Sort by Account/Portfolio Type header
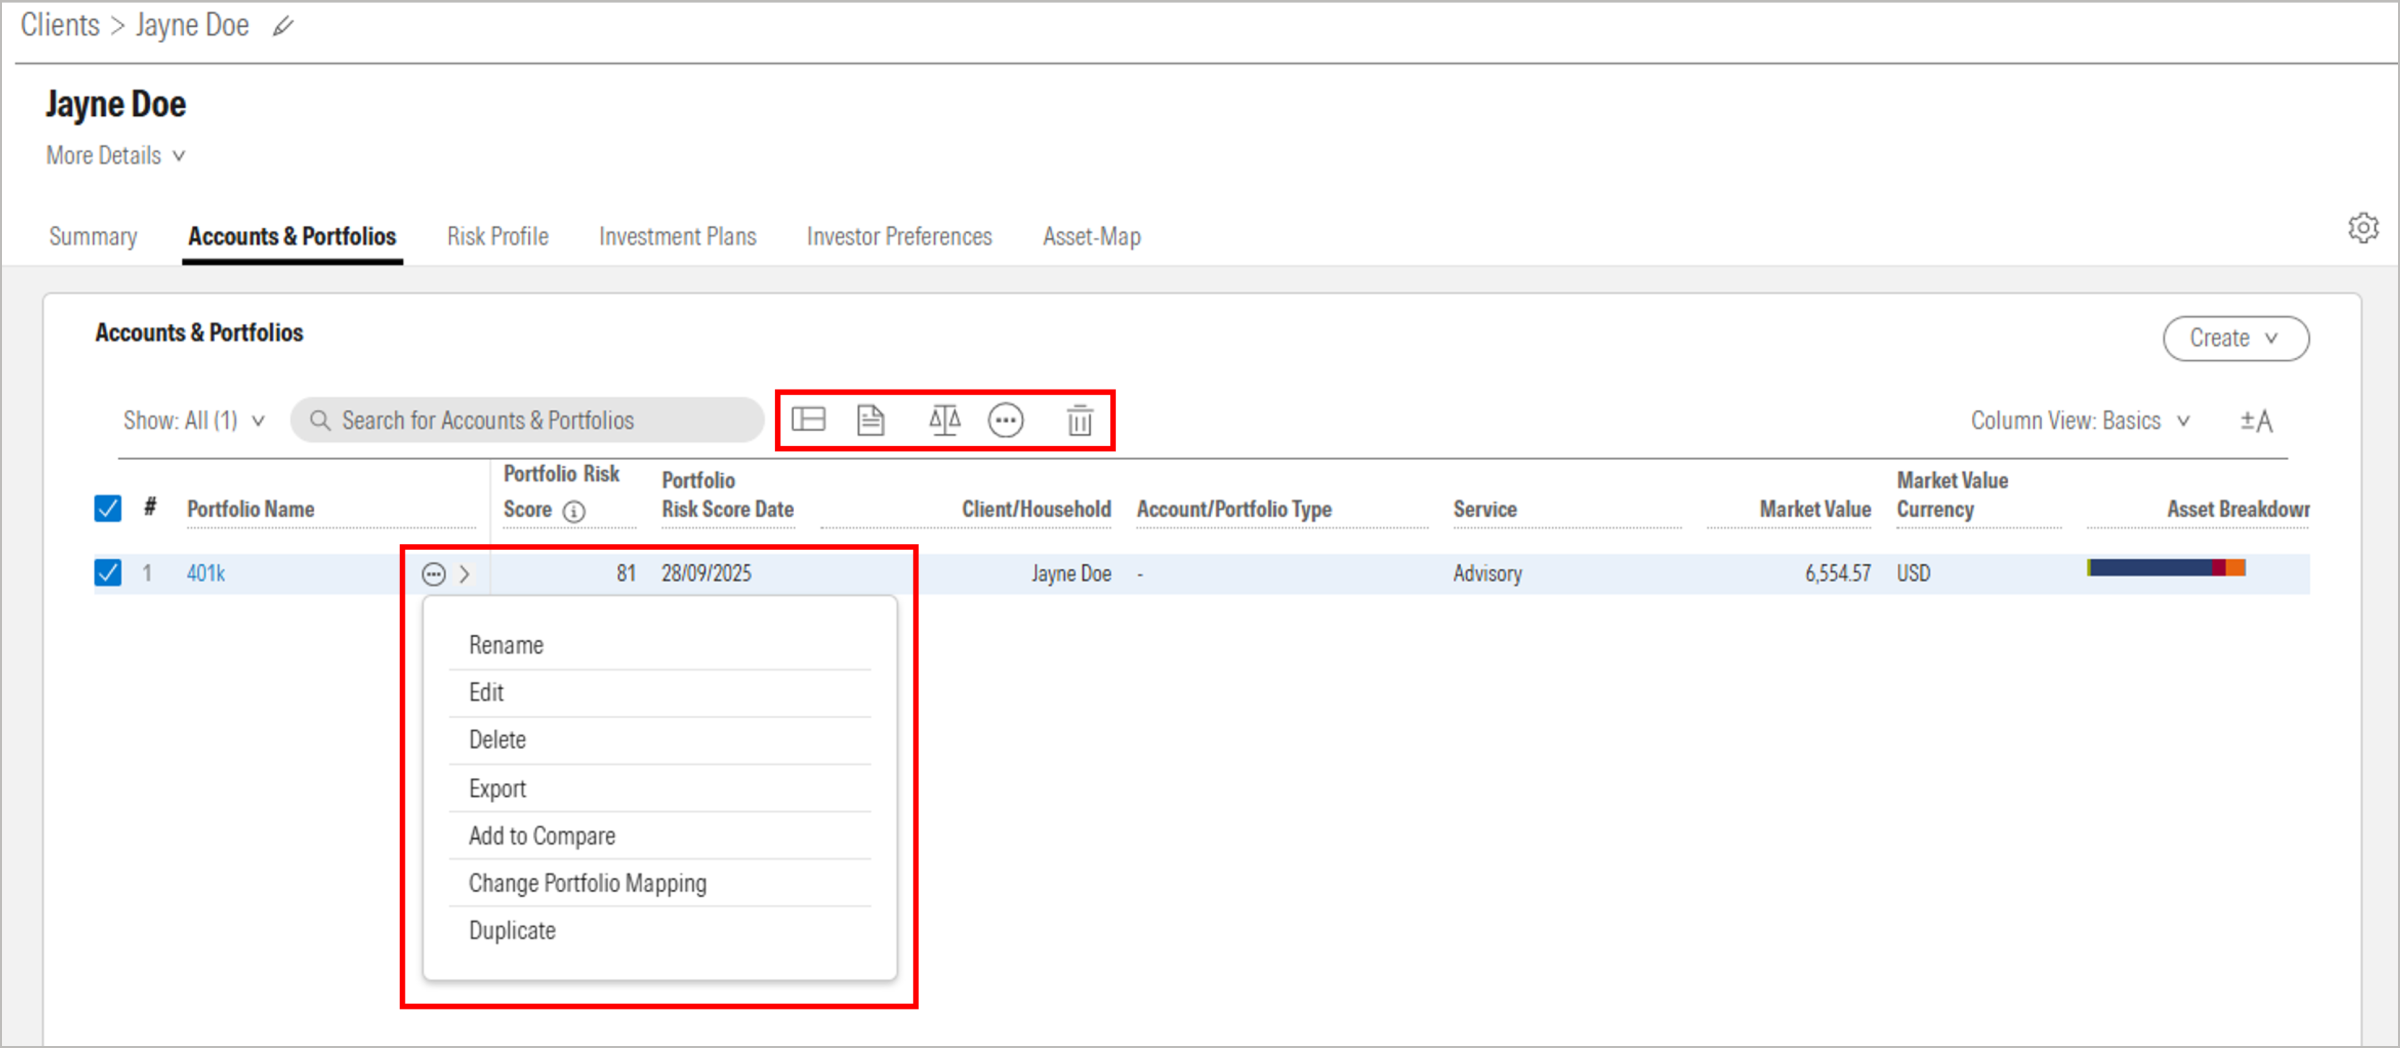2400x1048 pixels. 1234,510
